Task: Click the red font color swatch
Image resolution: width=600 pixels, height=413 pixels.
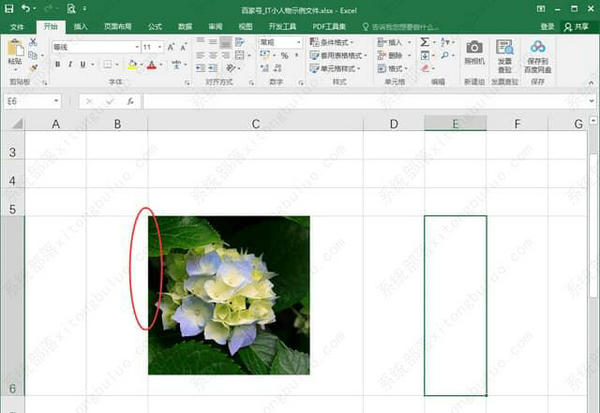Action: click(x=150, y=64)
